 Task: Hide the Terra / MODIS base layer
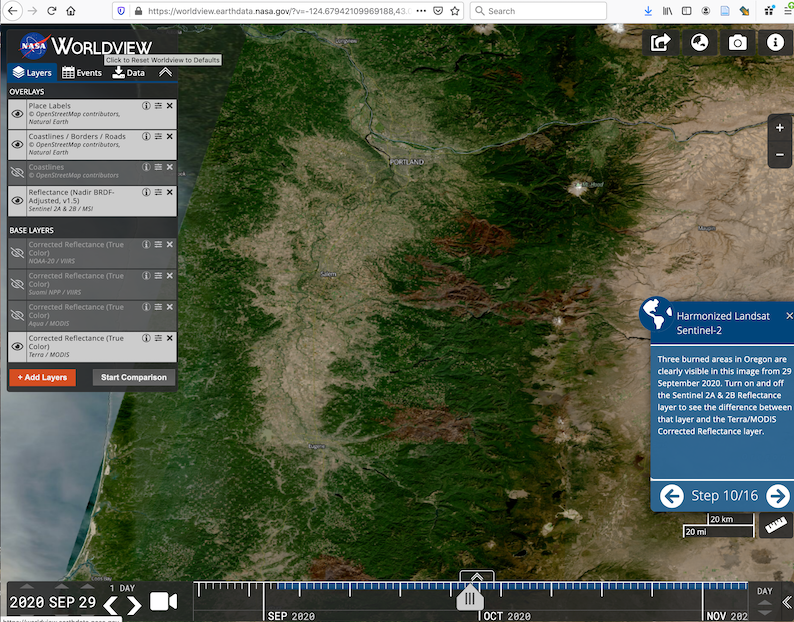pyautogui.click(x=17, y=346)
